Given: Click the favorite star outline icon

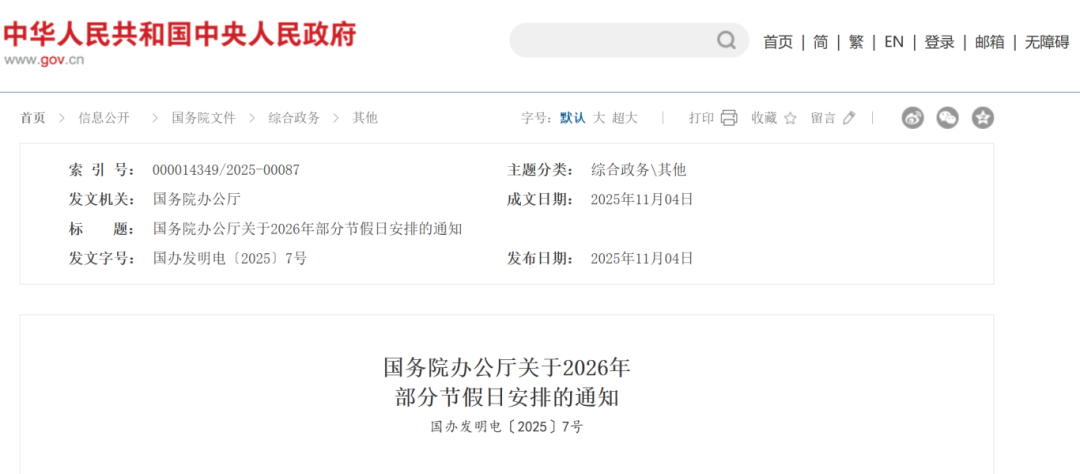Looking at the screenshot, I should 791,118.
